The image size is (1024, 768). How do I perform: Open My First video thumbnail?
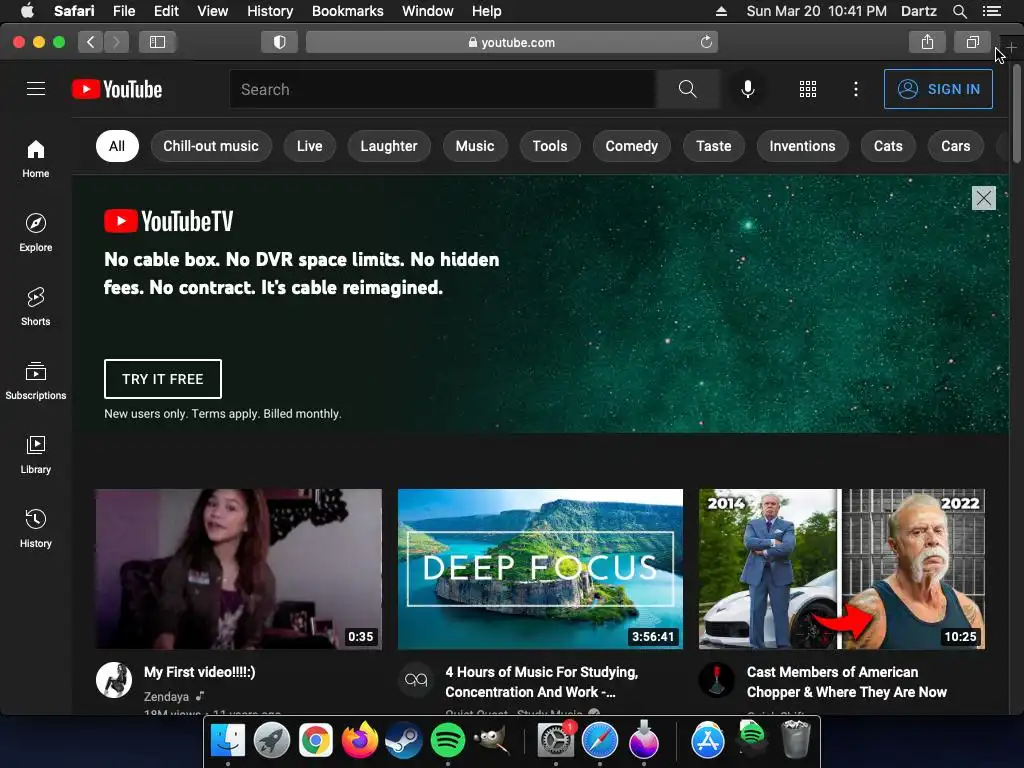[238, 569]
